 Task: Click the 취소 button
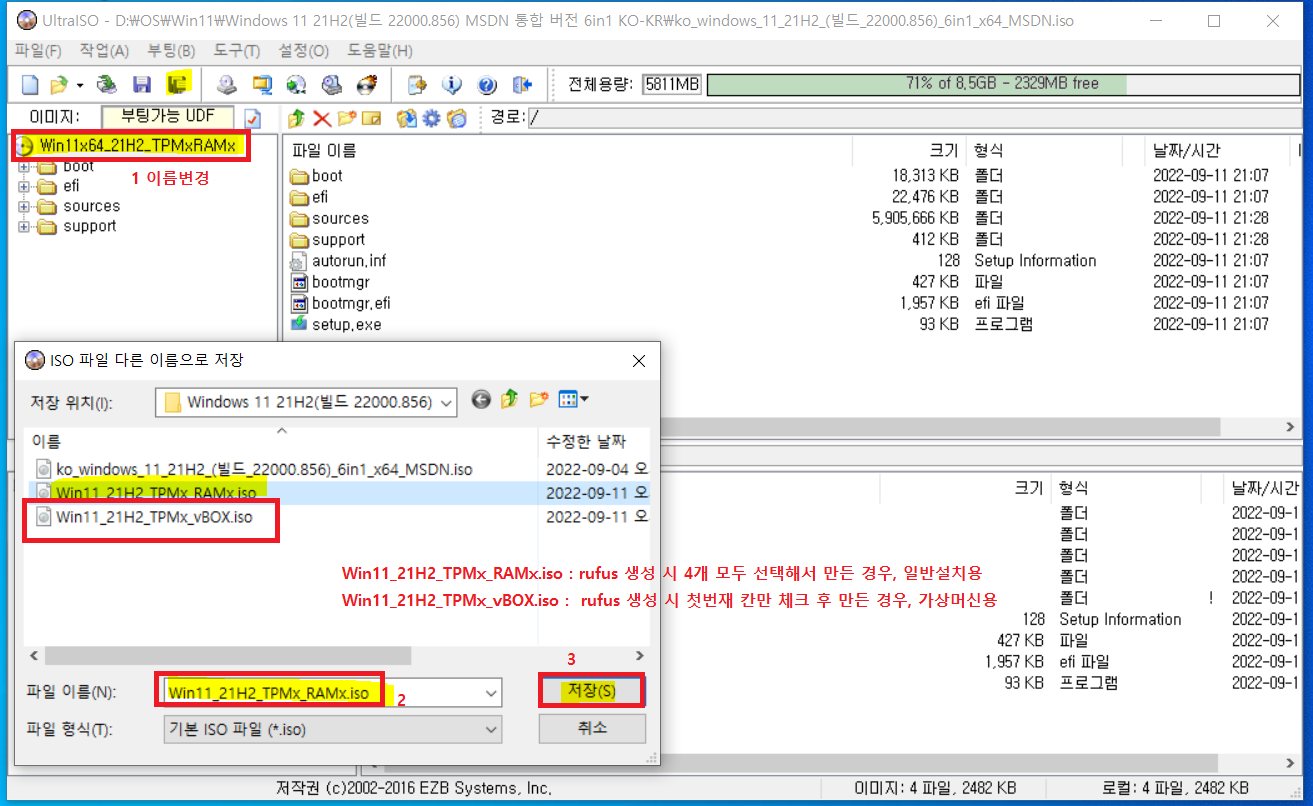(x=592, y=728)
